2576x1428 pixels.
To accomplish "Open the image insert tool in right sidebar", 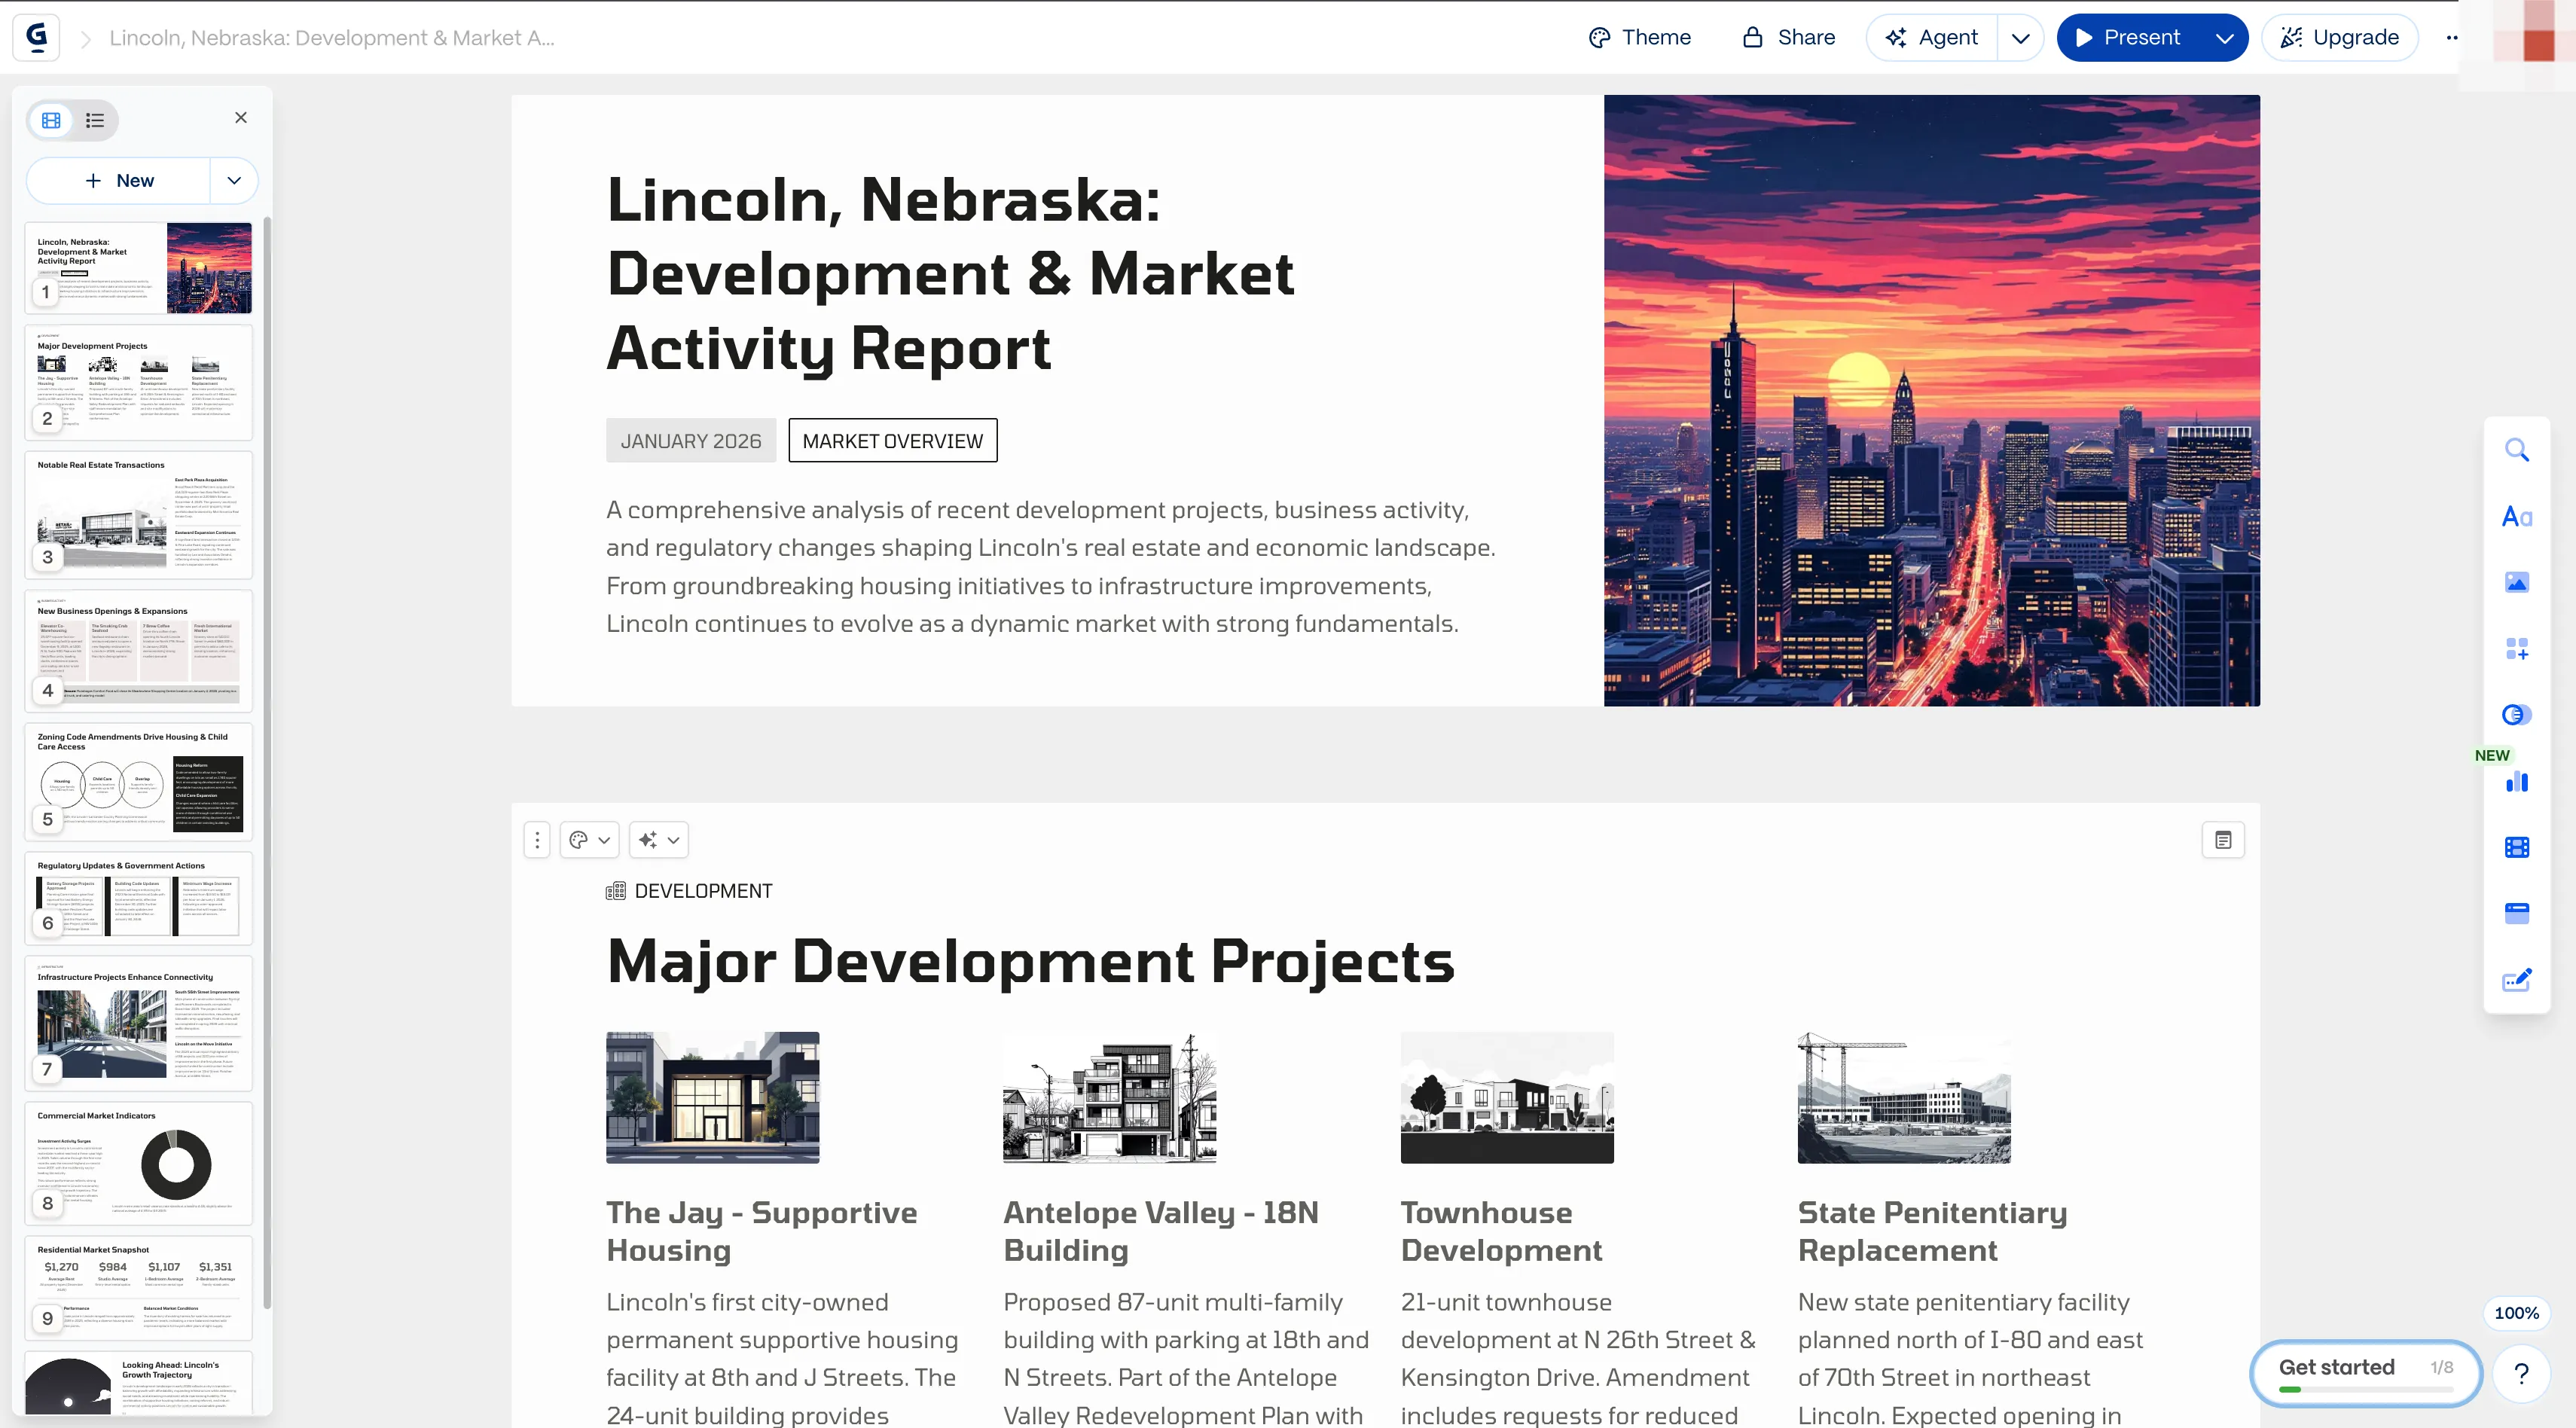I will coord(2516,583).
